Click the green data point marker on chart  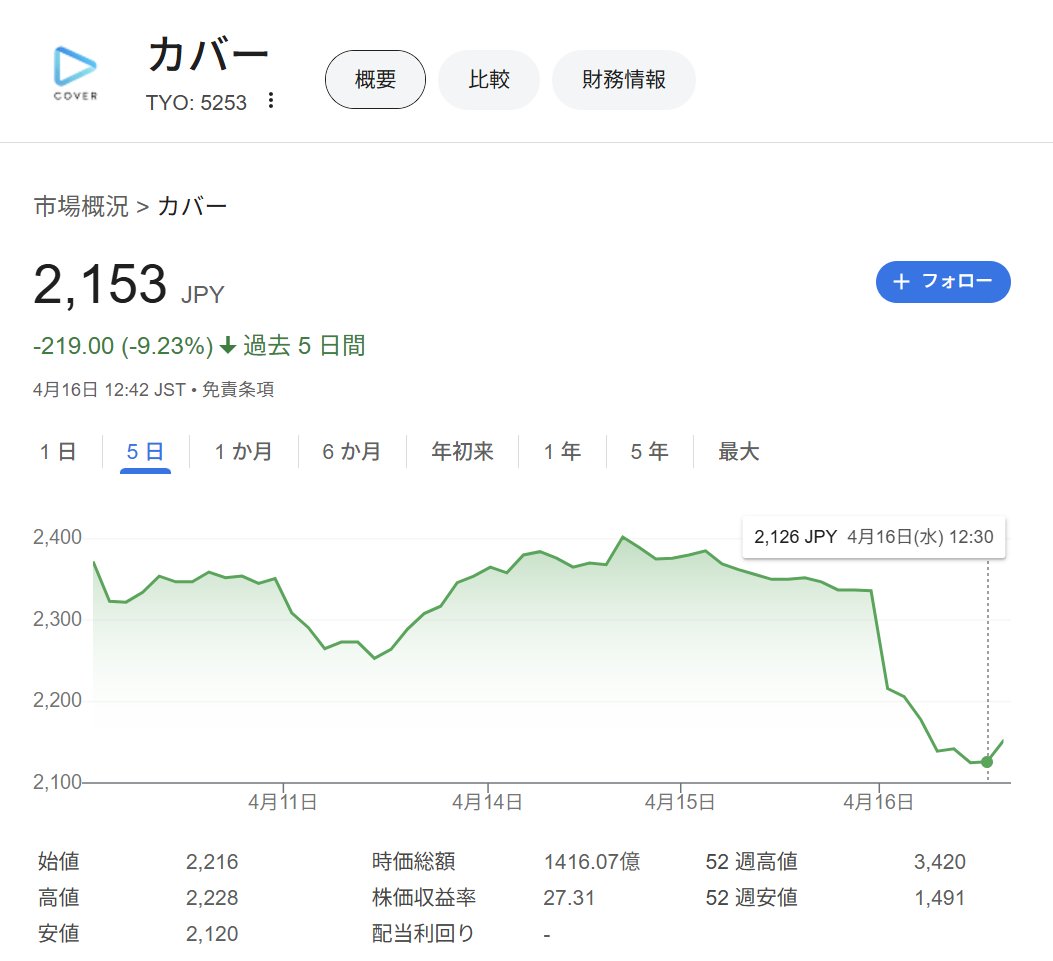(987, 762)
